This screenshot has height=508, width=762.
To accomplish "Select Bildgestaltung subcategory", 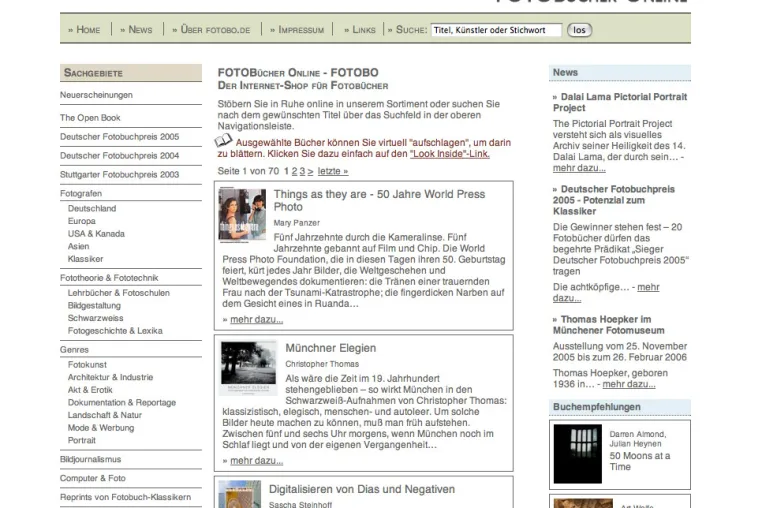I will click(94, 306).
